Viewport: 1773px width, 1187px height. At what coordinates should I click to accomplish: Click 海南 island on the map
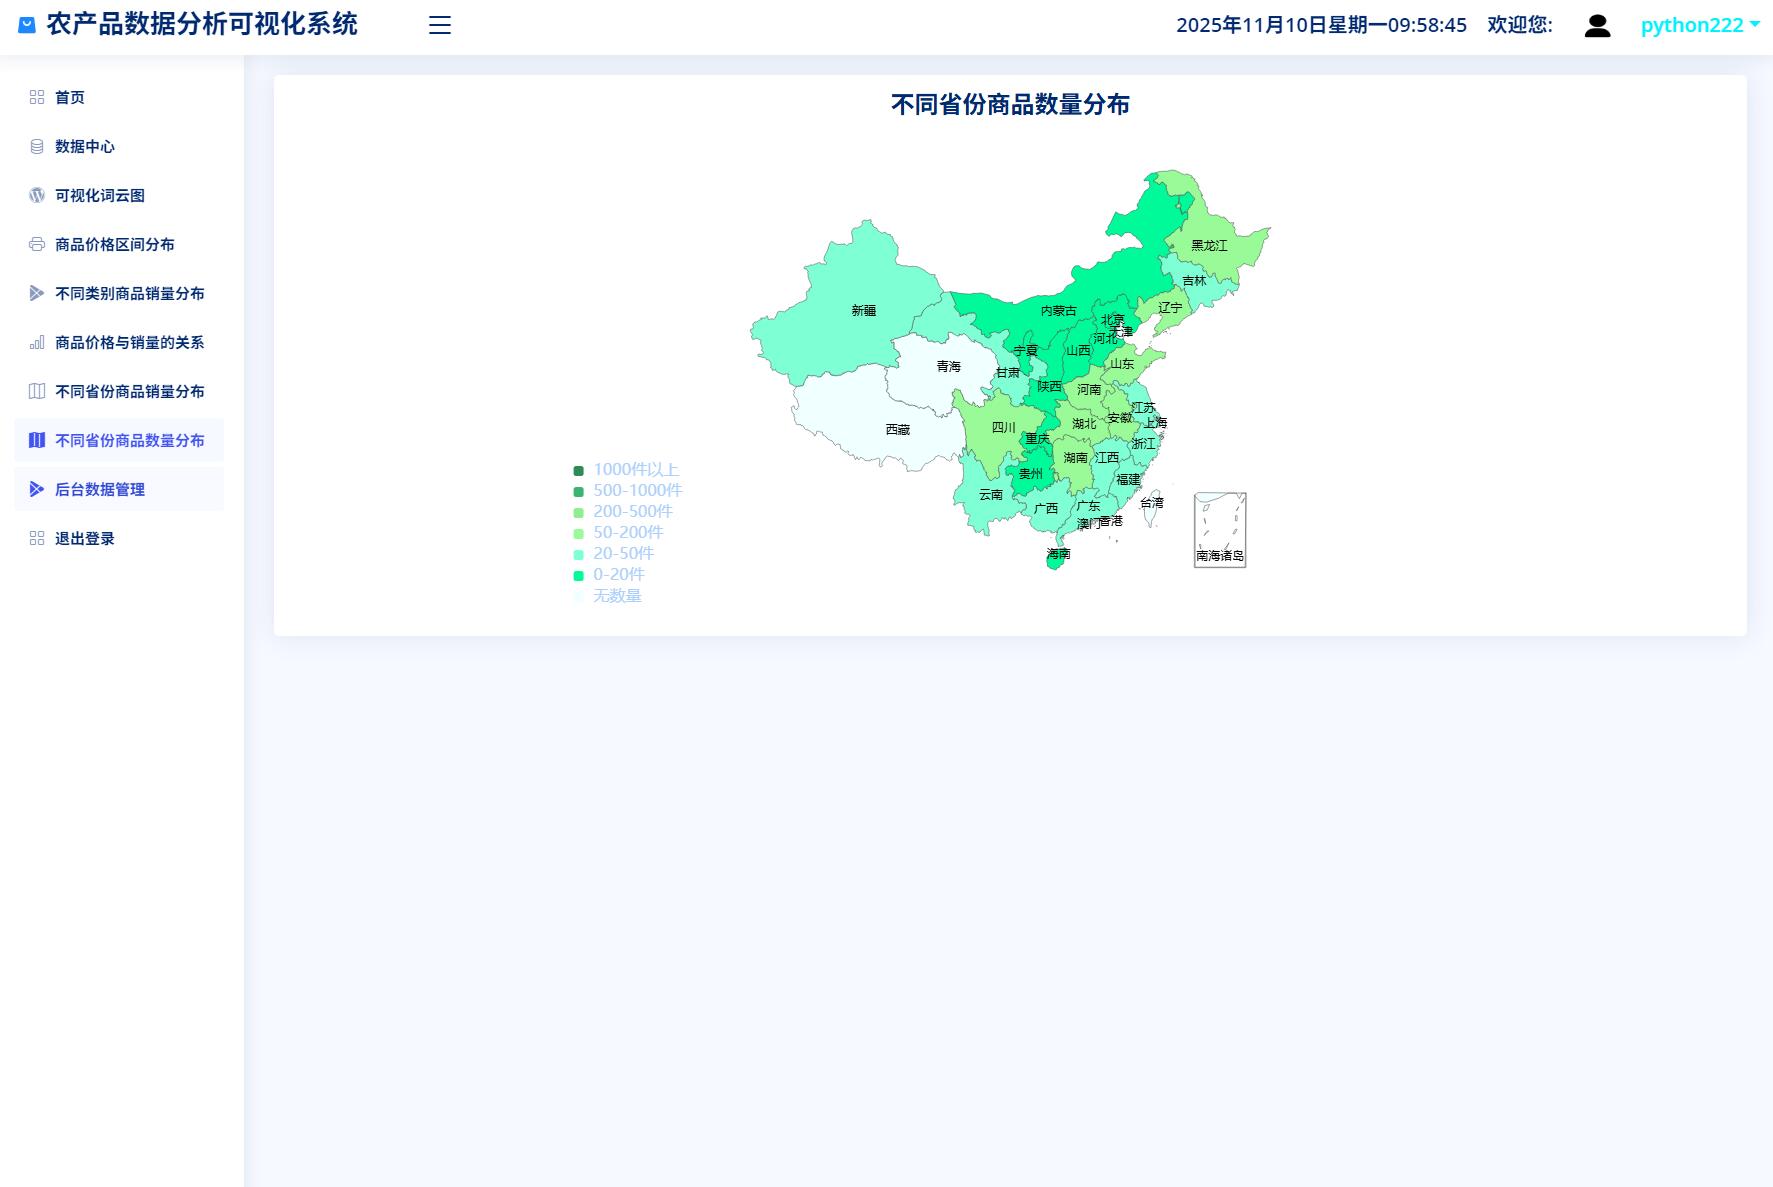click(1055, 560)
